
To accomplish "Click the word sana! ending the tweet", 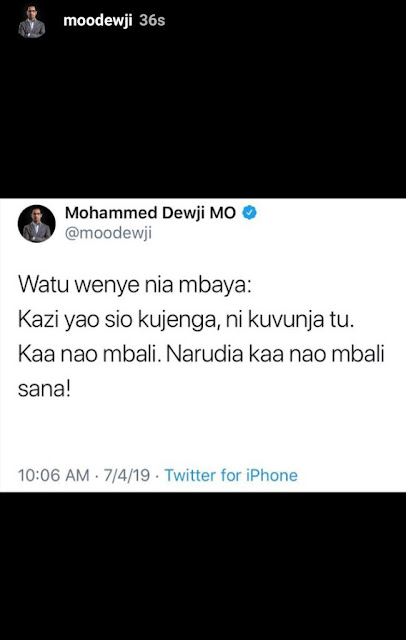I will (44, 389).
